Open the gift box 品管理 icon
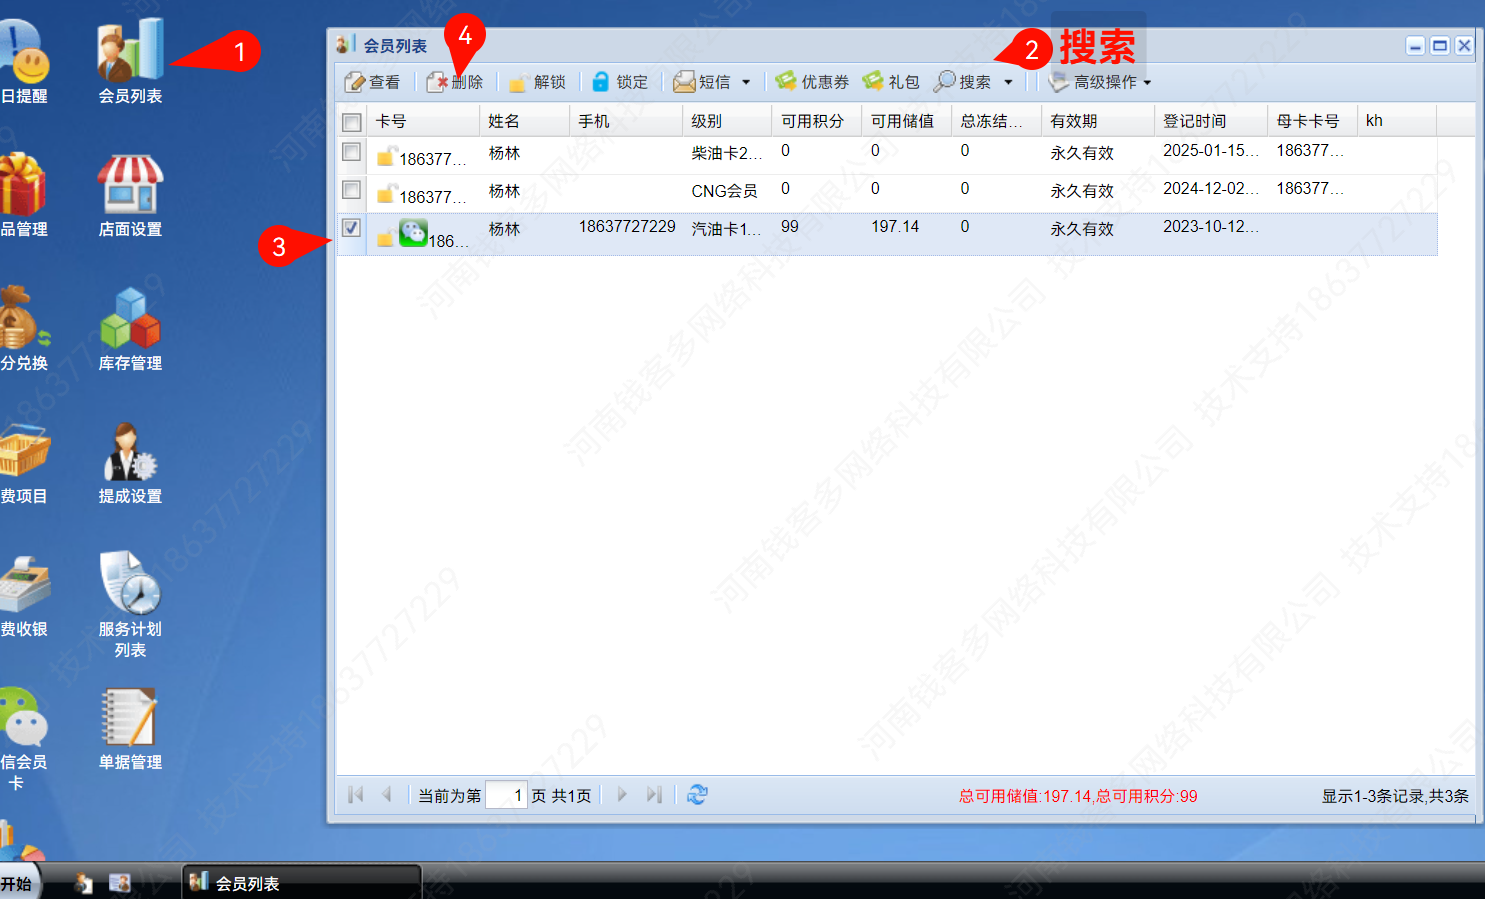Image resolution: width=1485 pixels, height=899 pixels. 24,196
